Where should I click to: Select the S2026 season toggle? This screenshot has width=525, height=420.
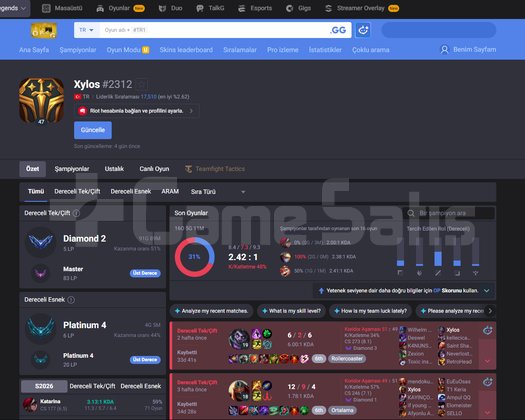click(x=44, y=386)
